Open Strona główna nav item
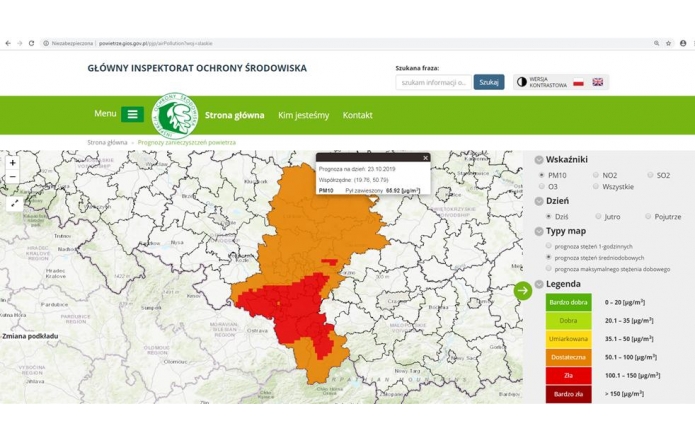 click(234, 115)
